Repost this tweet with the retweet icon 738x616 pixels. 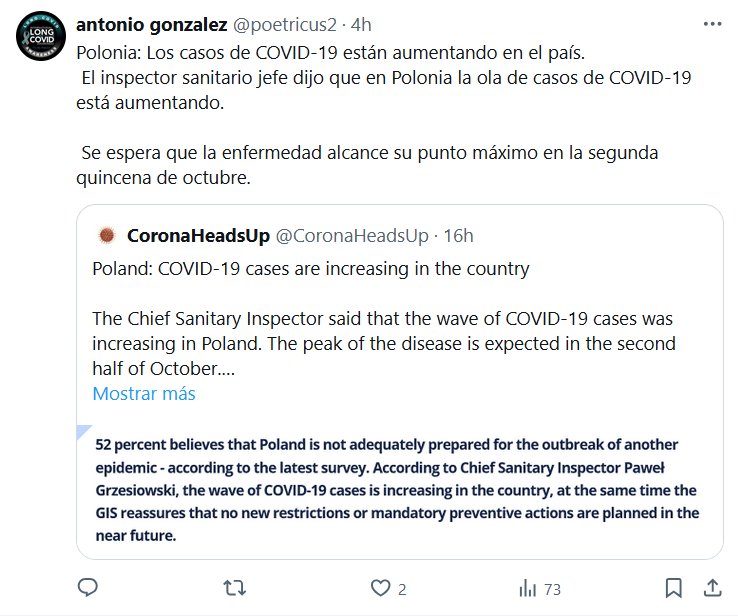point(233,588)
